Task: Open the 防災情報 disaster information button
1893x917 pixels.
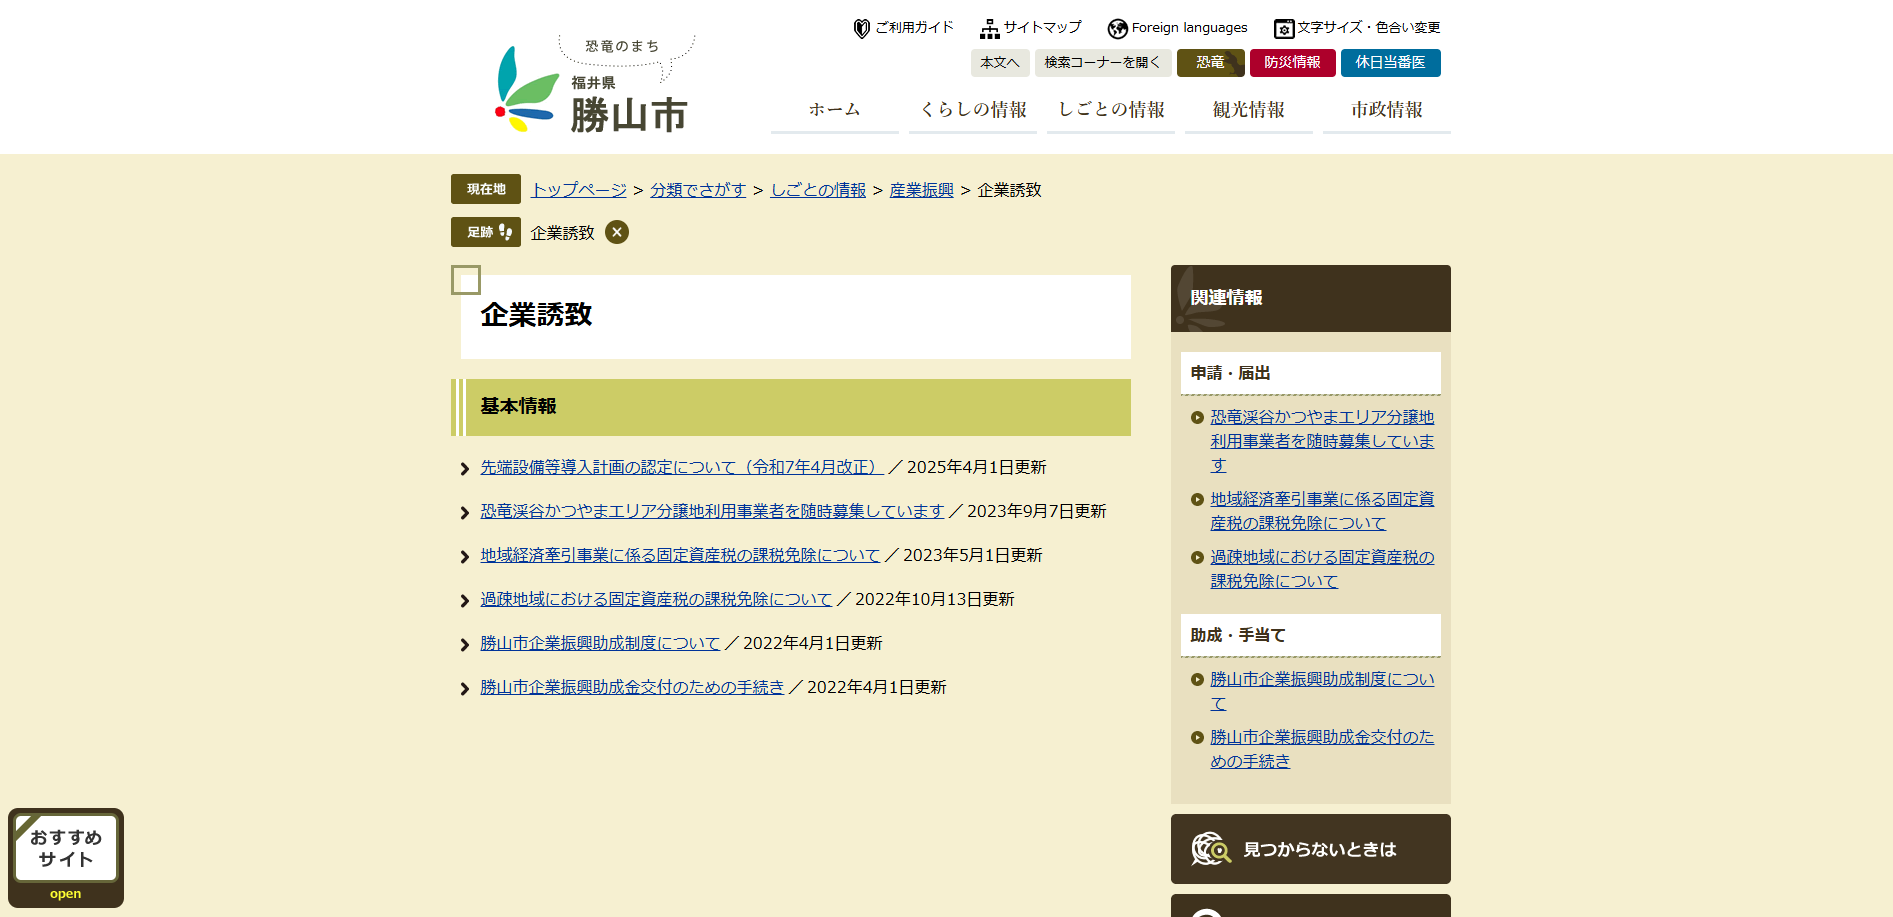Action: point(1293,63)
